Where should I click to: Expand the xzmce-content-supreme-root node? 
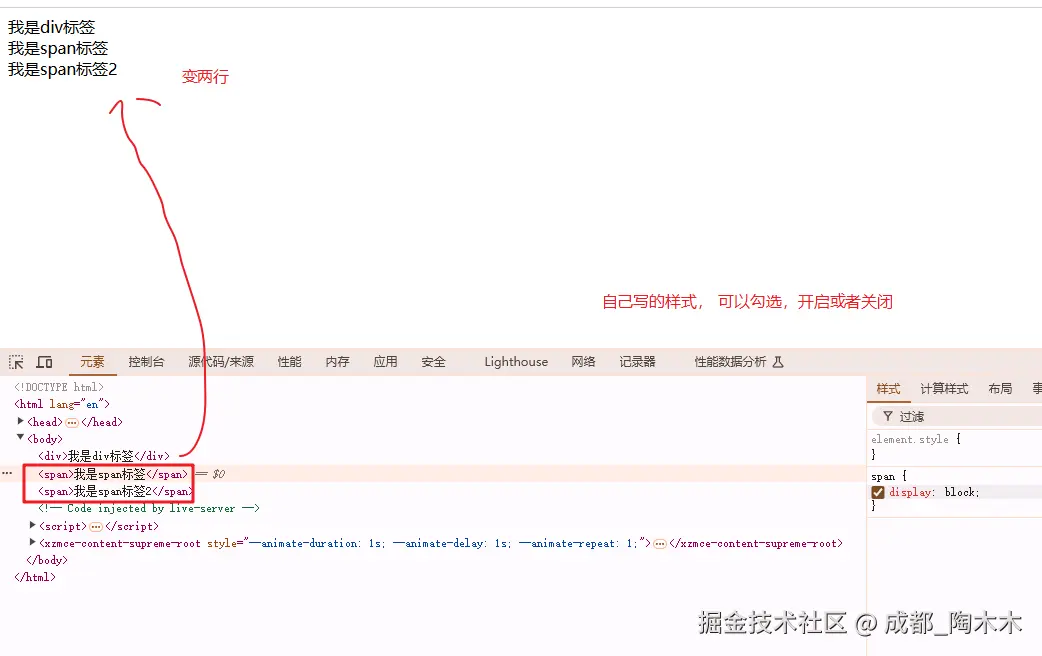pyautogui.click(x=33, y=542)
